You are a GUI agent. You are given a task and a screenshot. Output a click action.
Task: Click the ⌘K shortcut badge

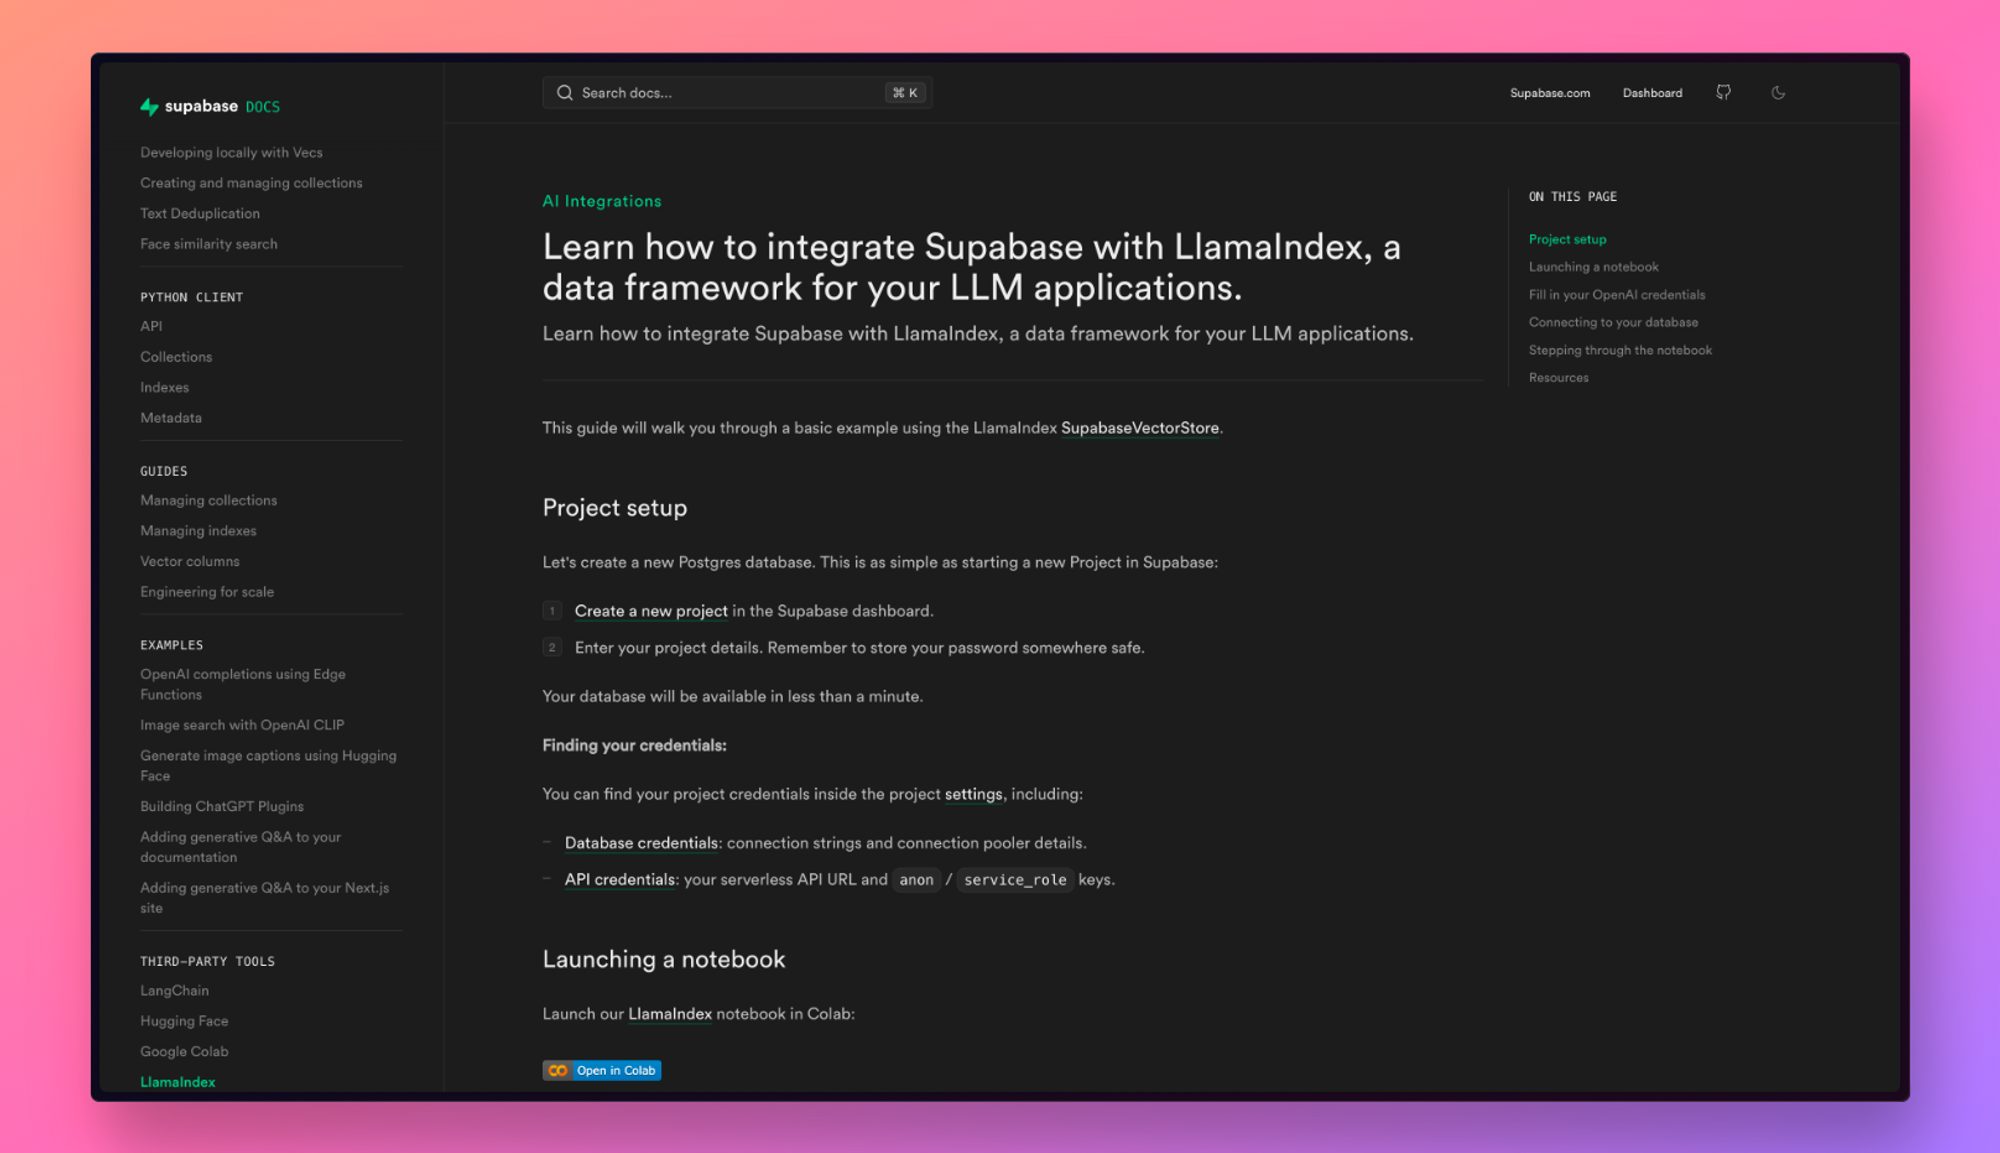click(905, 93)
